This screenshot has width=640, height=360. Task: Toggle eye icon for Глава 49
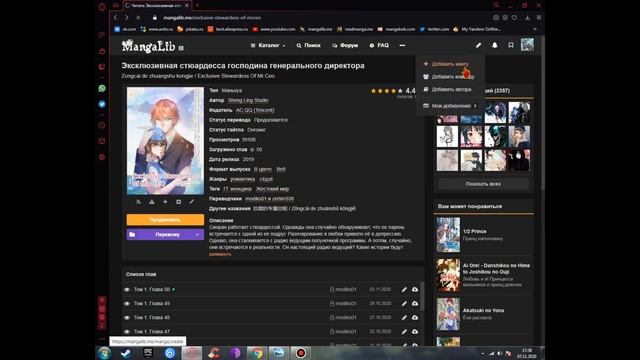[127, 304]
